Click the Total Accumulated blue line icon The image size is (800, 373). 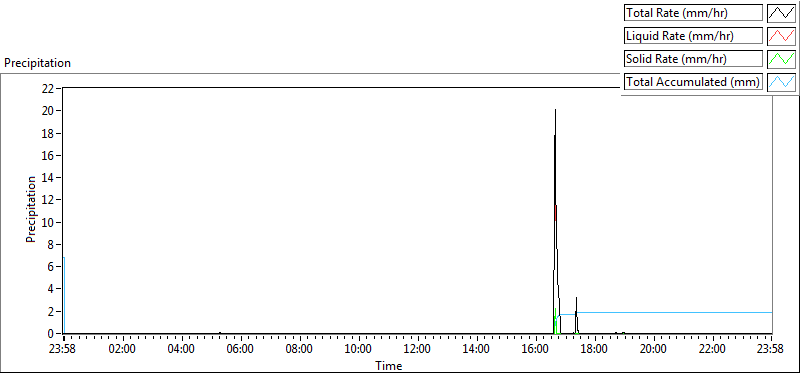(x=782, y=81)
